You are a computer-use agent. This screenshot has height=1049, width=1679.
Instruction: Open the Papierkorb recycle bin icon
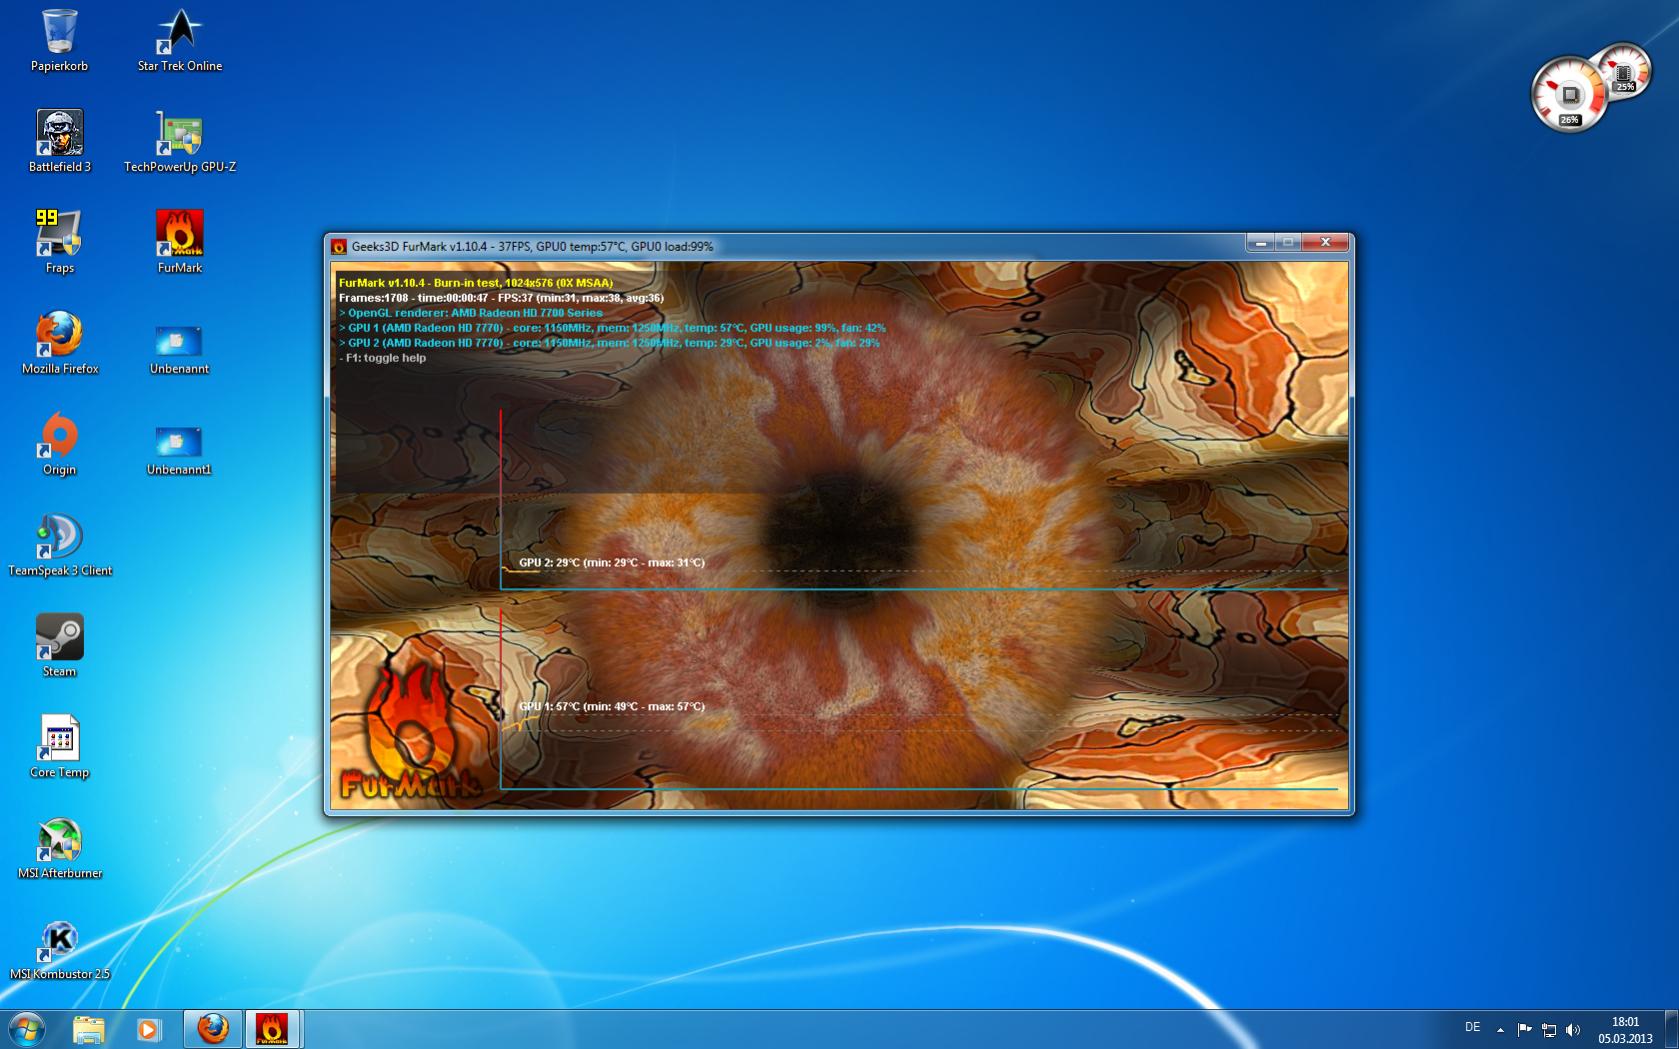tap(59, 40)
